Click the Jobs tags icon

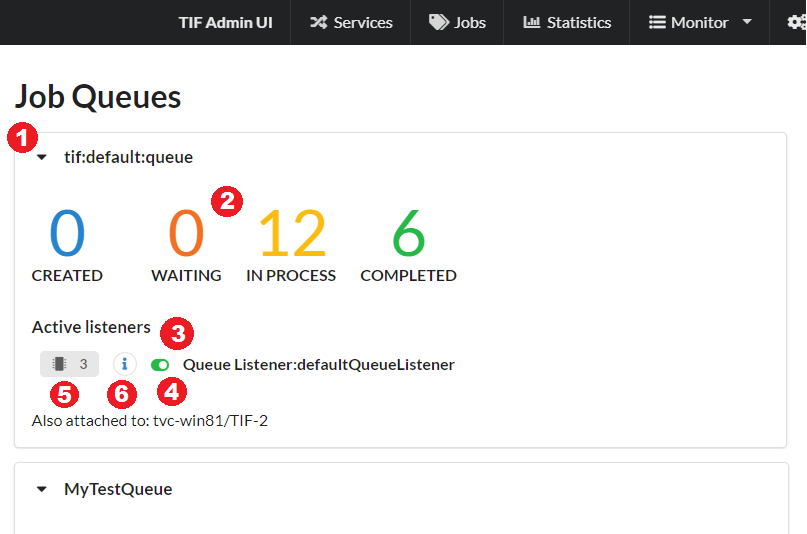pos(438,22)
